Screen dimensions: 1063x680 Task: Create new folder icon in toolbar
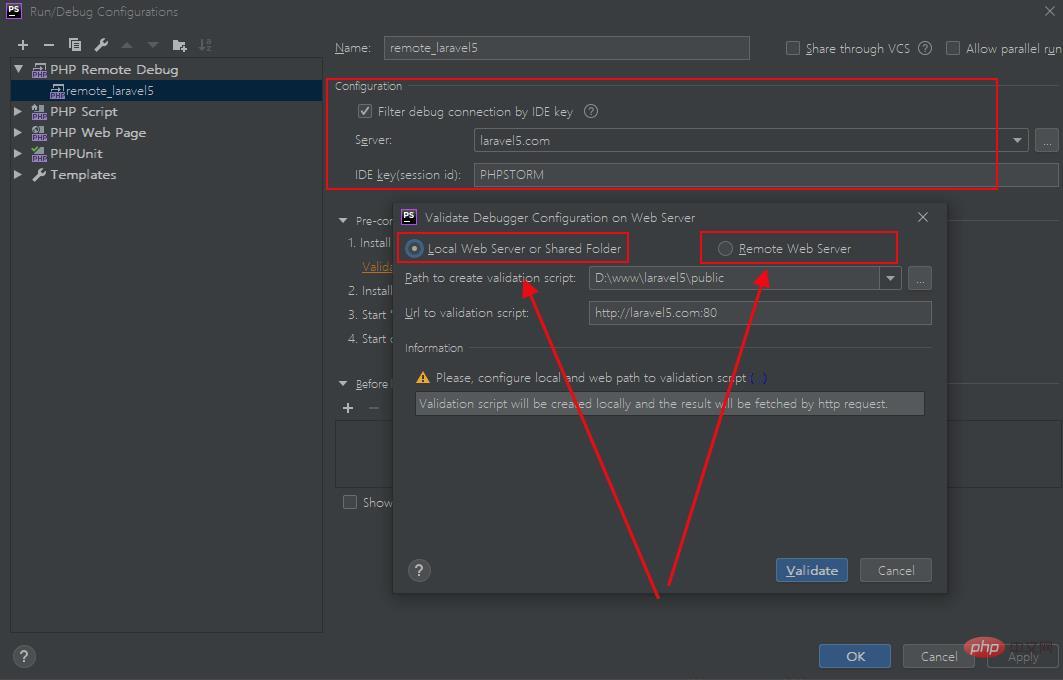coord(179,45)
